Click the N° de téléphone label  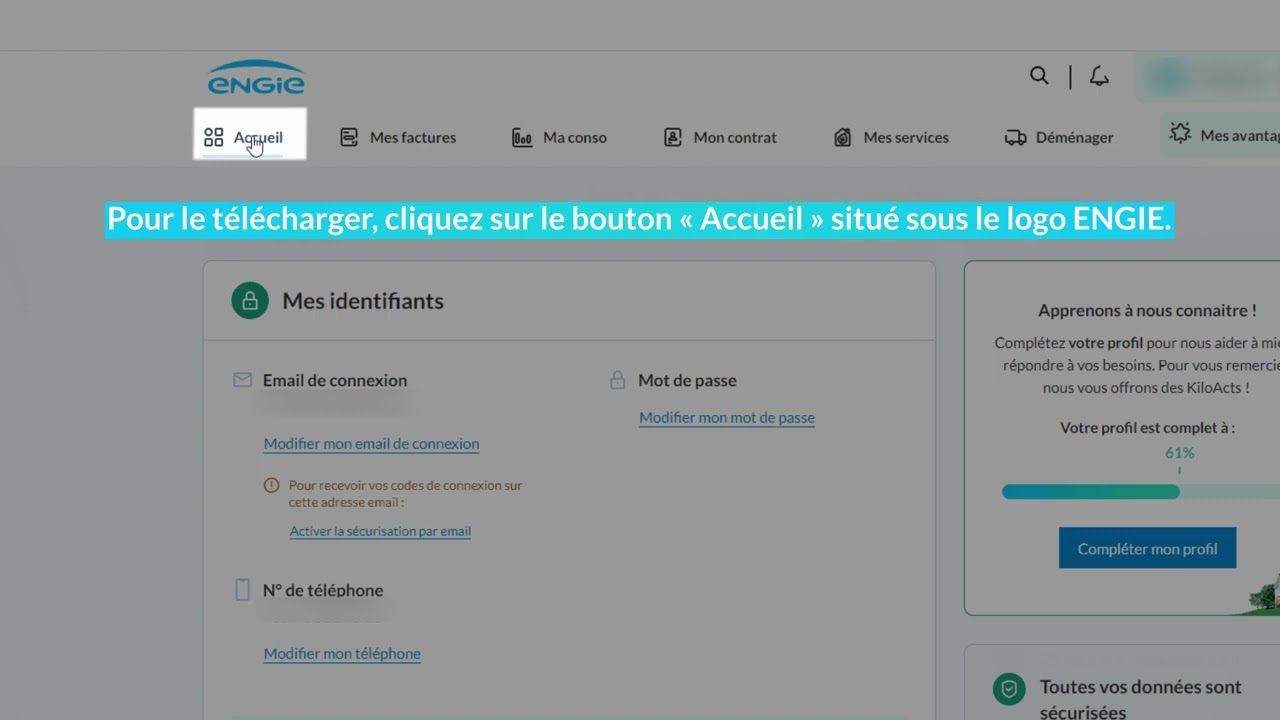pos(323,590)
